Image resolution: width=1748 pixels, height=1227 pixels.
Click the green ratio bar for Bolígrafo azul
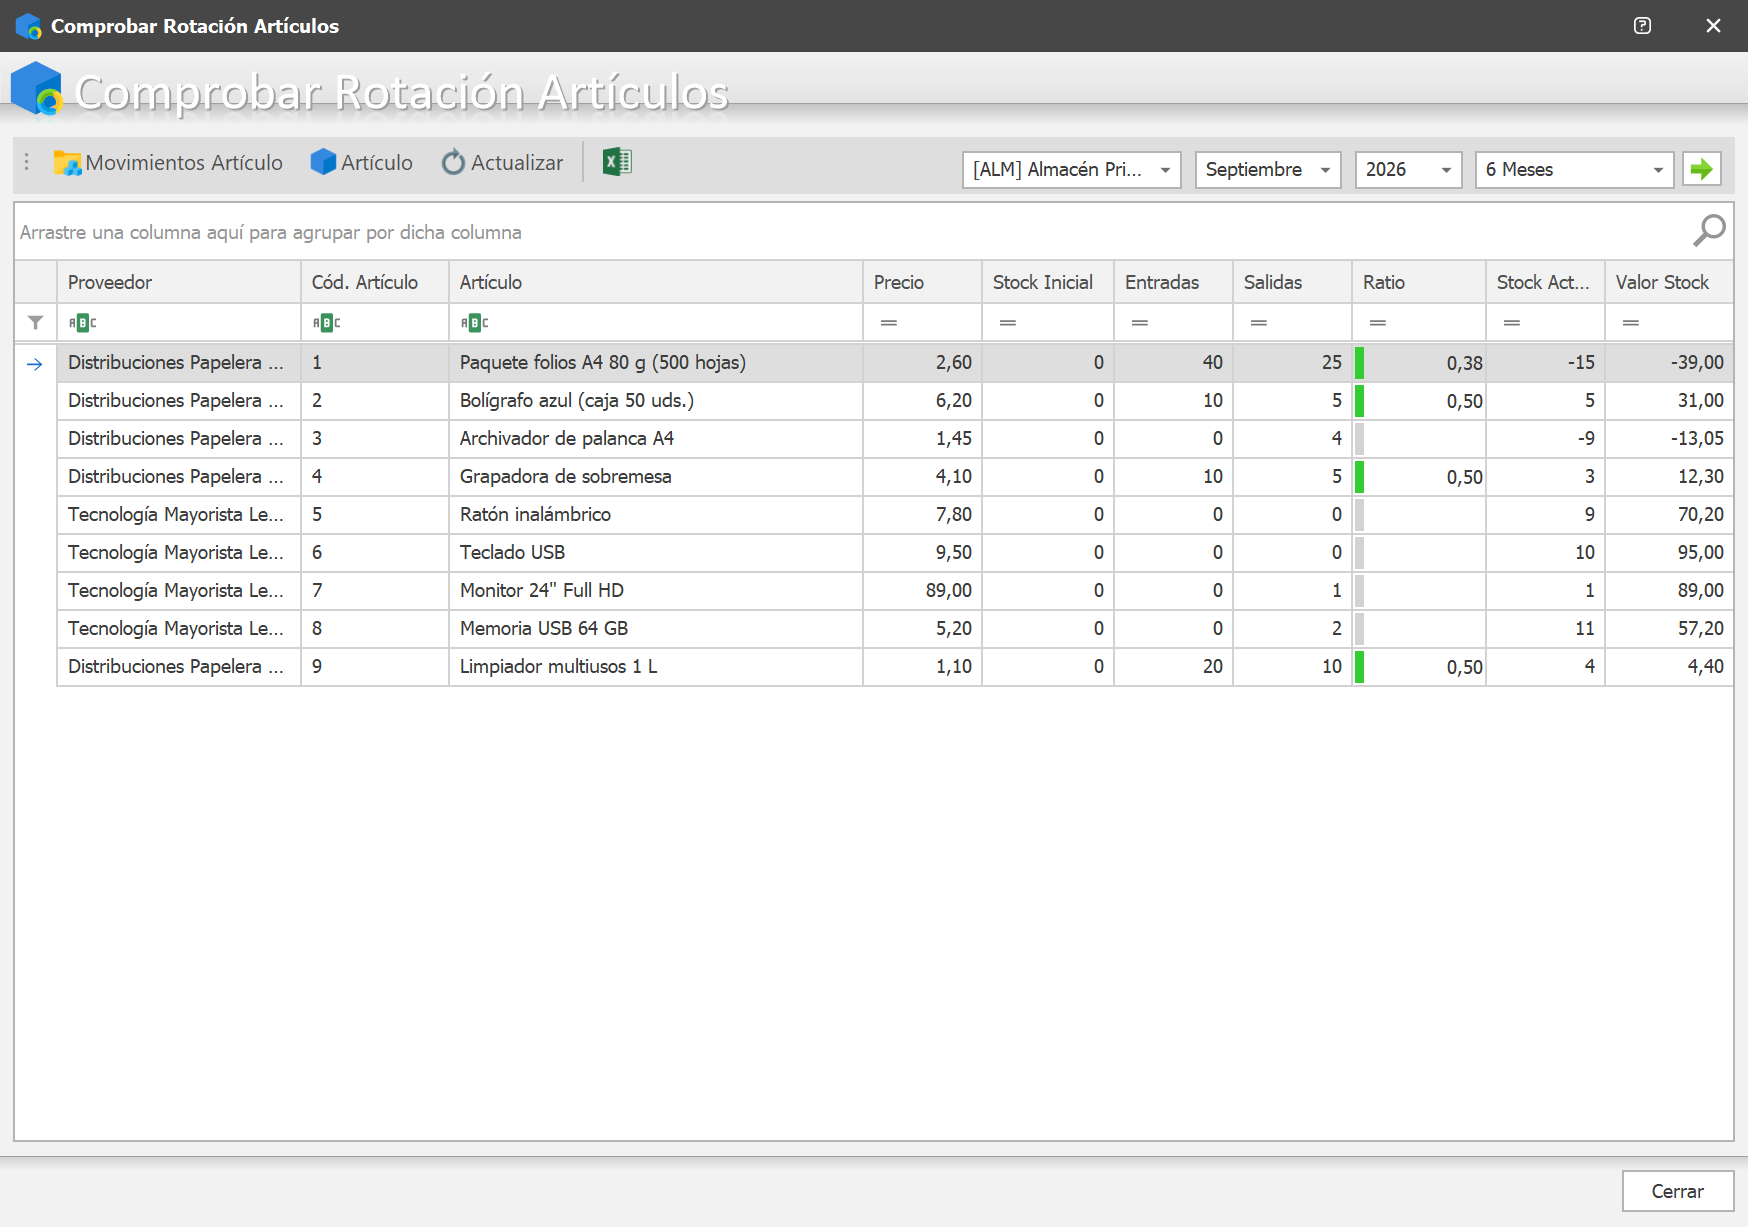1359,401
